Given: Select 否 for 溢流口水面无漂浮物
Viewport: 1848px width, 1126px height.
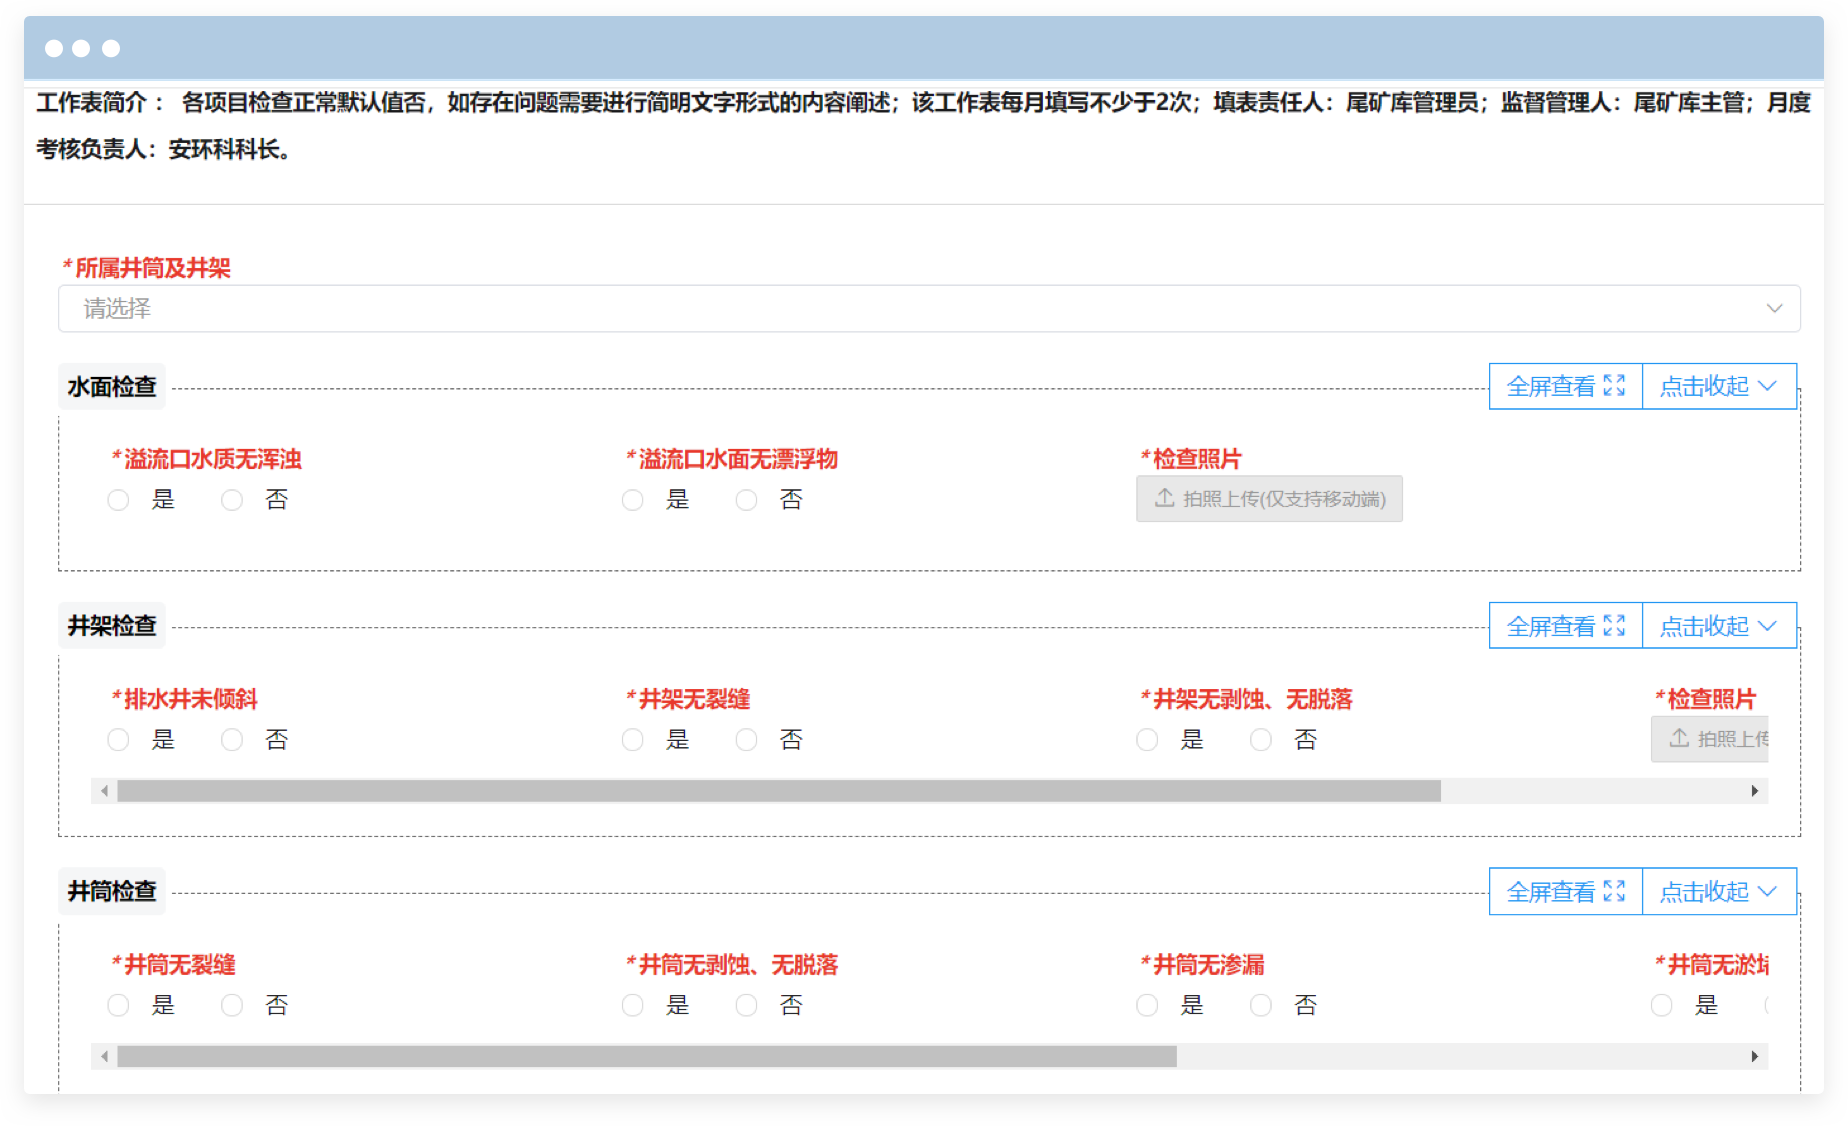Looking at the screenshot, I should (x=747, y=500).
